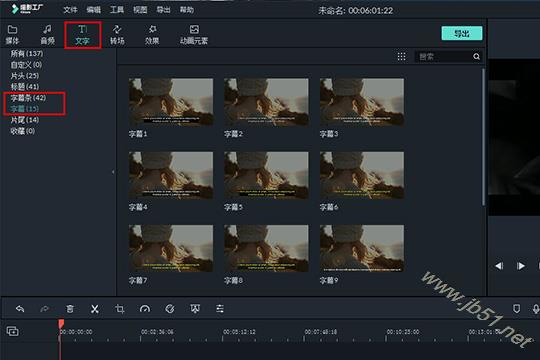540x360 pixels.
Task: Click the delete trash icon
Action: click(x=70, y=309)
